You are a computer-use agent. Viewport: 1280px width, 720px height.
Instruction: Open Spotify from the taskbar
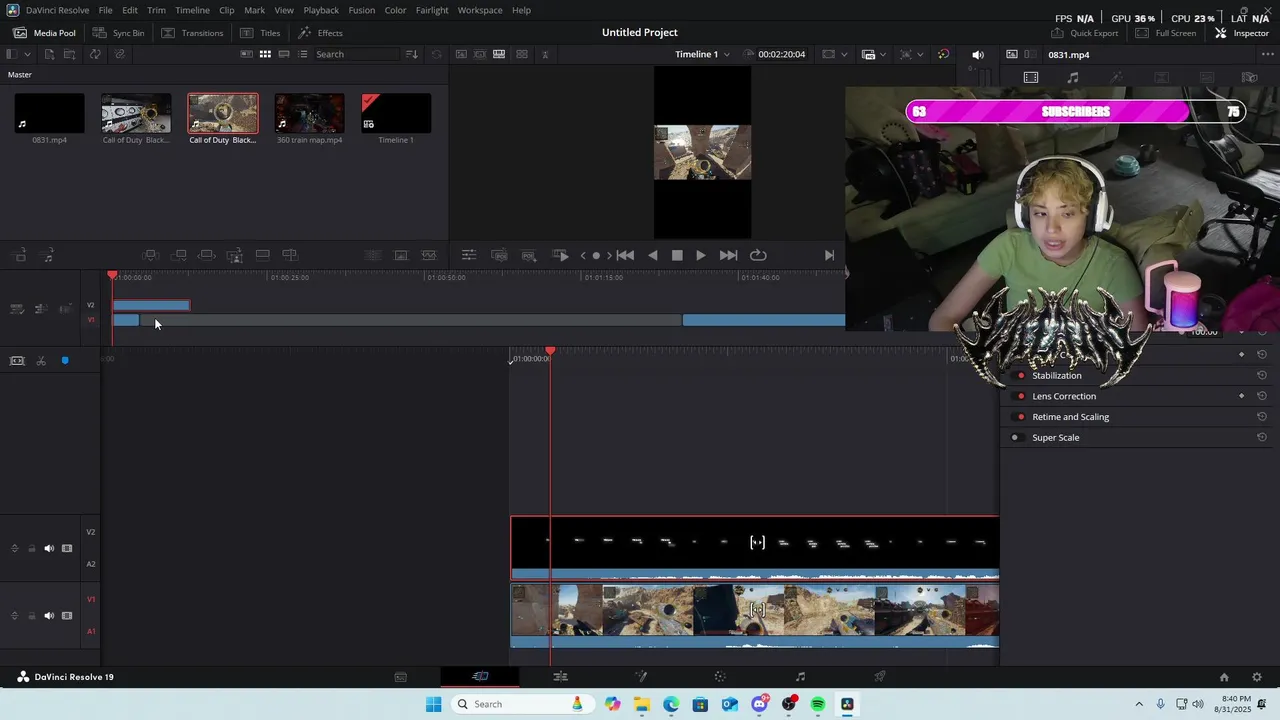click(818, 704)
